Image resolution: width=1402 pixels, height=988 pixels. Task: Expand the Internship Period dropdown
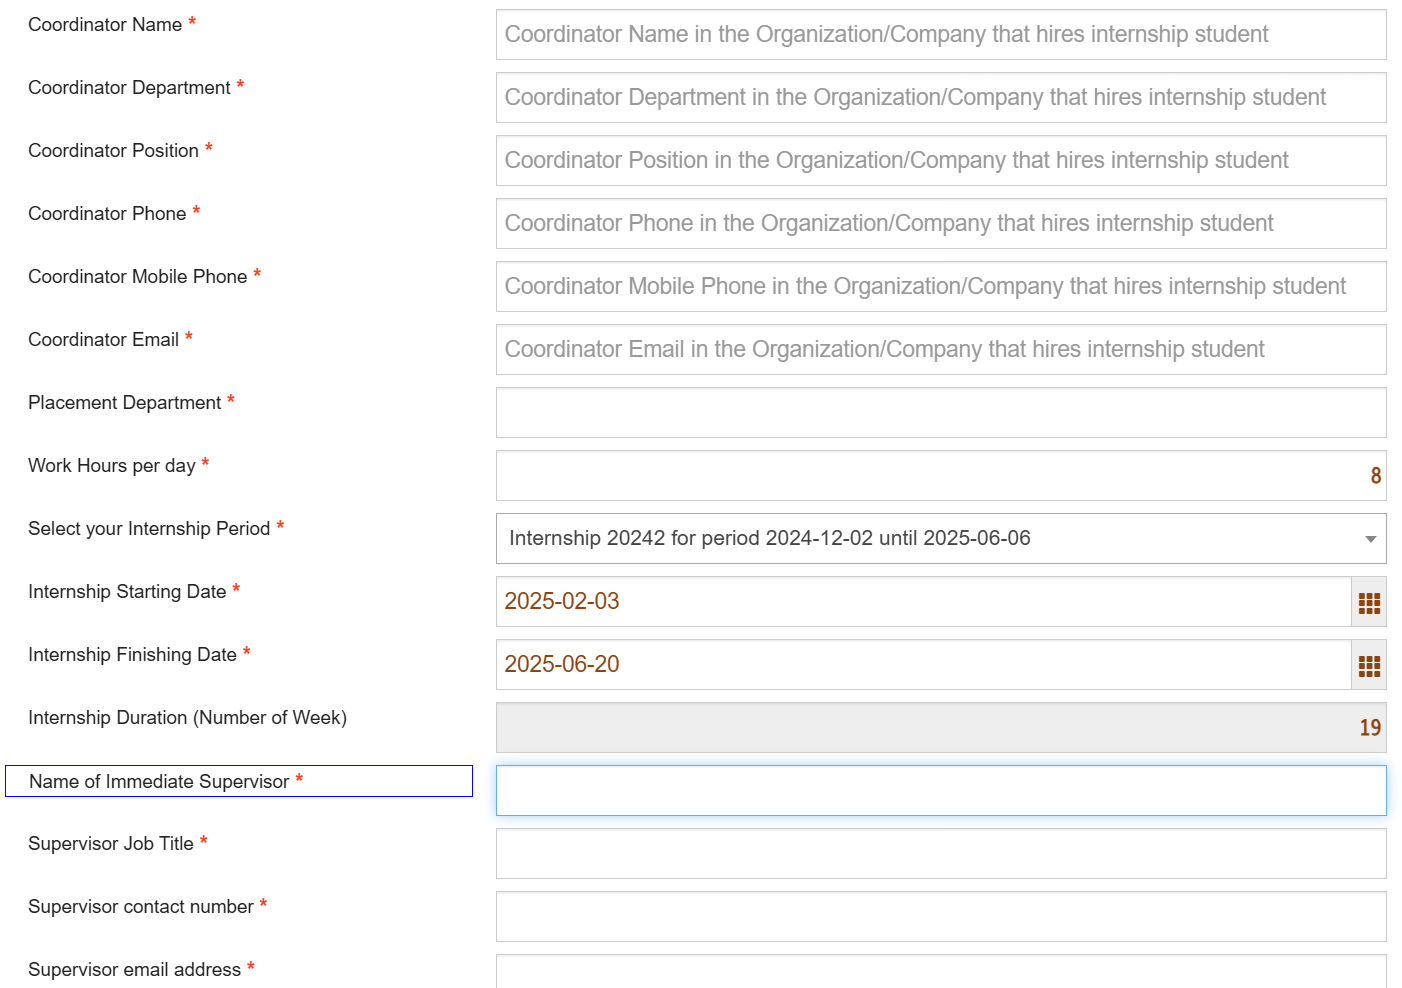click(940, 539)
